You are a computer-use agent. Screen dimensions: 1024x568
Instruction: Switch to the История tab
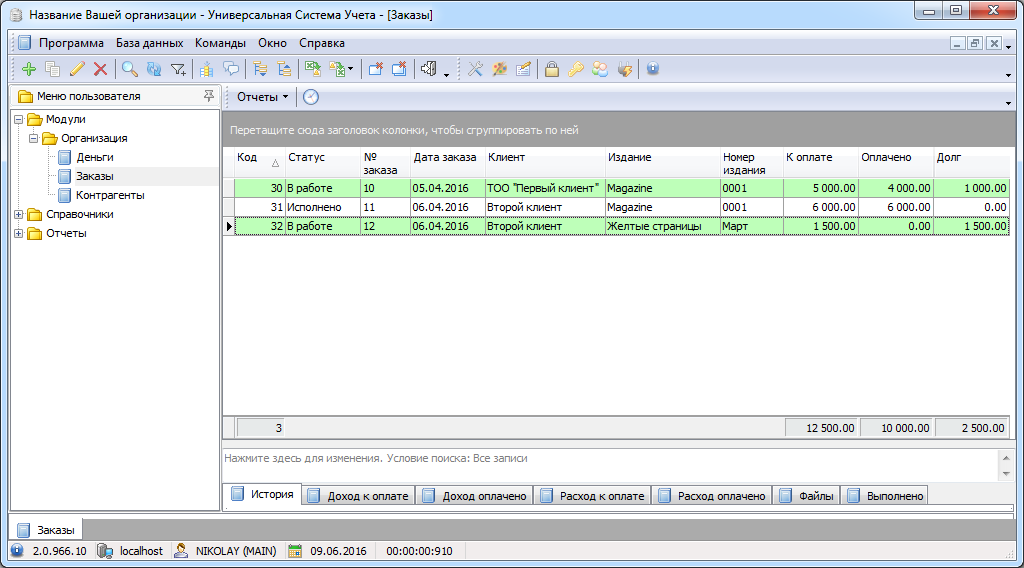[x=263, y=495]
